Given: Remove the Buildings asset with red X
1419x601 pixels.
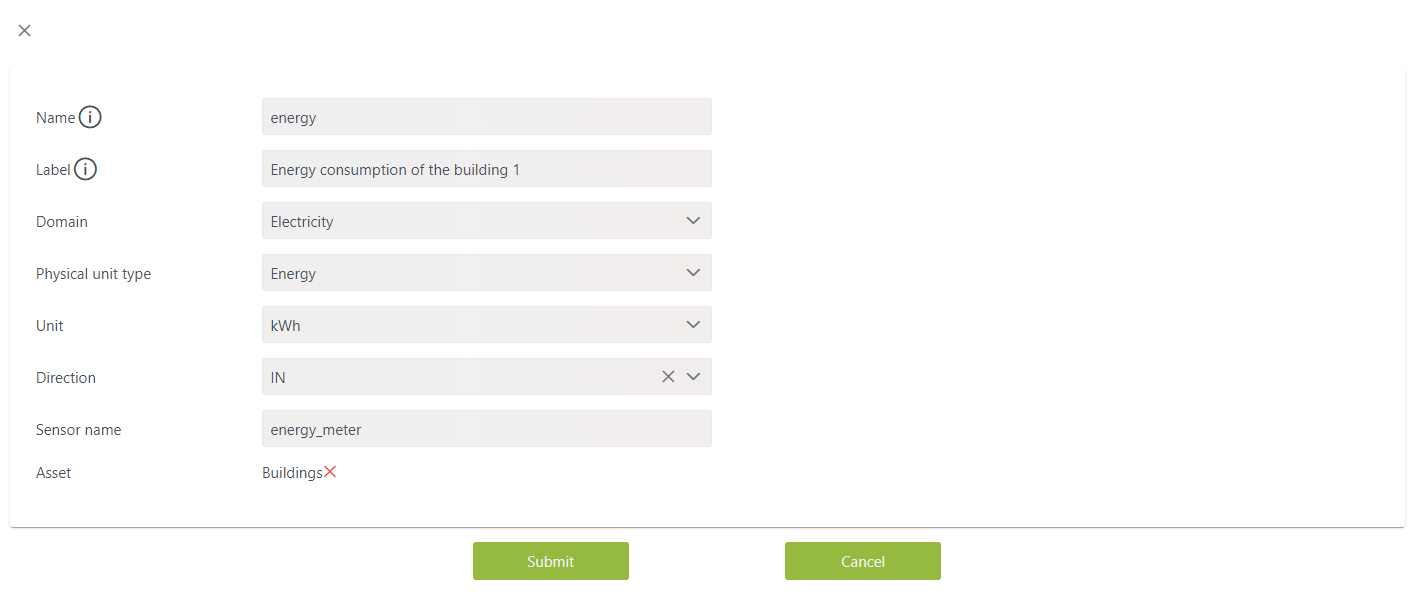Looking at the screenshot, I should pyautogui.click(x=330, y=472).
